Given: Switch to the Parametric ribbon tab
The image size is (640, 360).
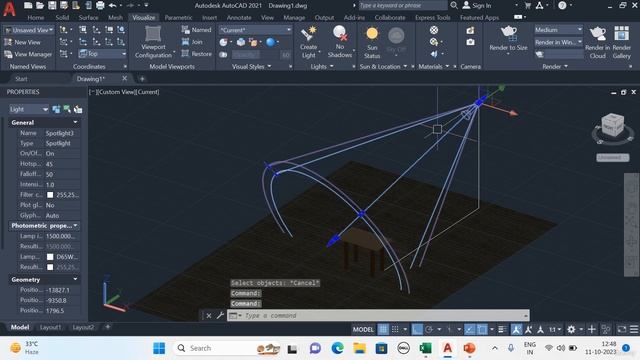Looking at the screenshot, I should pyautogui.click(x=178, y=18).
